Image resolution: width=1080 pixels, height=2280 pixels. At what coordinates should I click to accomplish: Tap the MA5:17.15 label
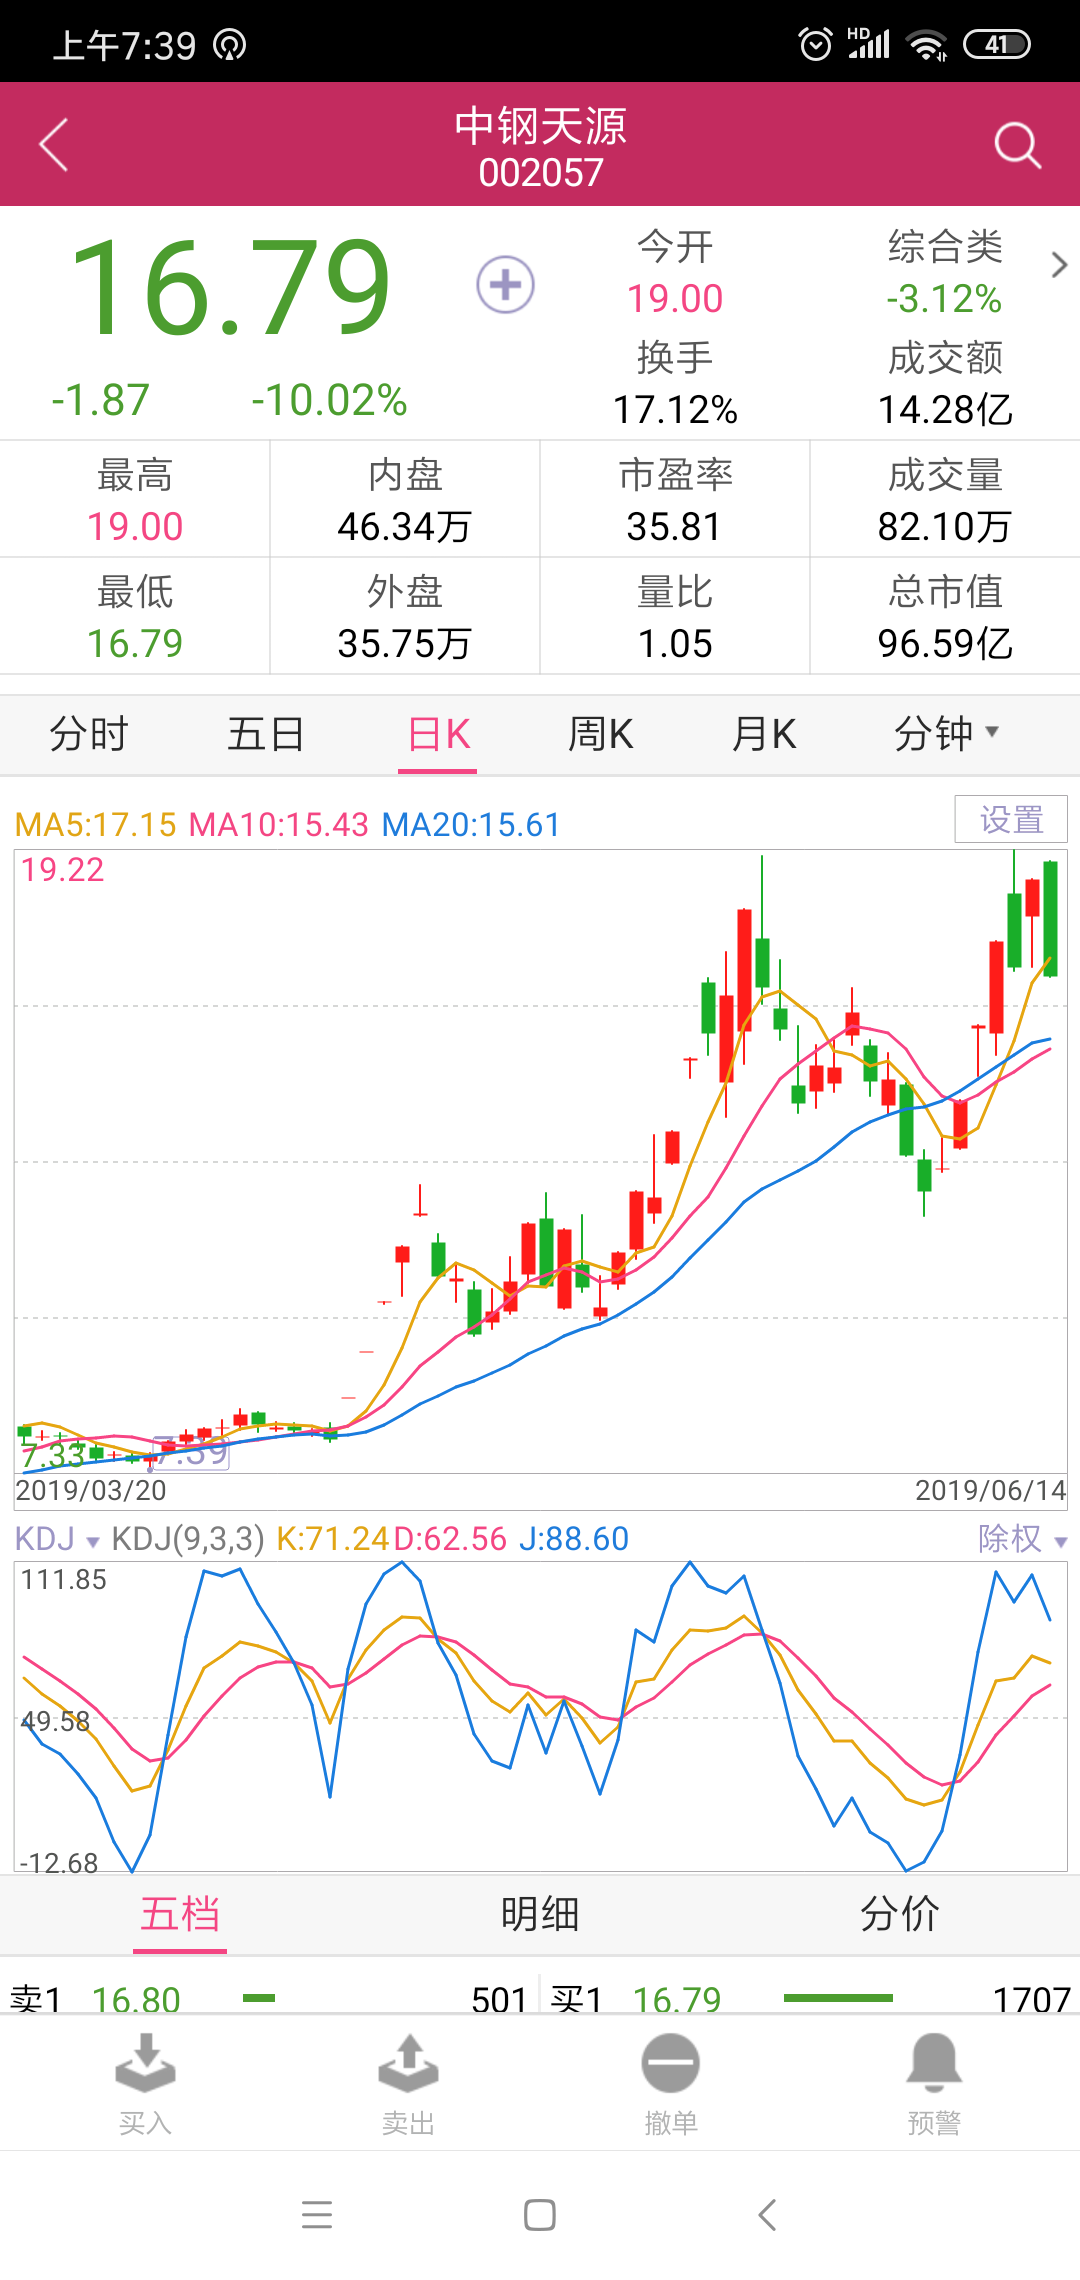pos(96,825)
